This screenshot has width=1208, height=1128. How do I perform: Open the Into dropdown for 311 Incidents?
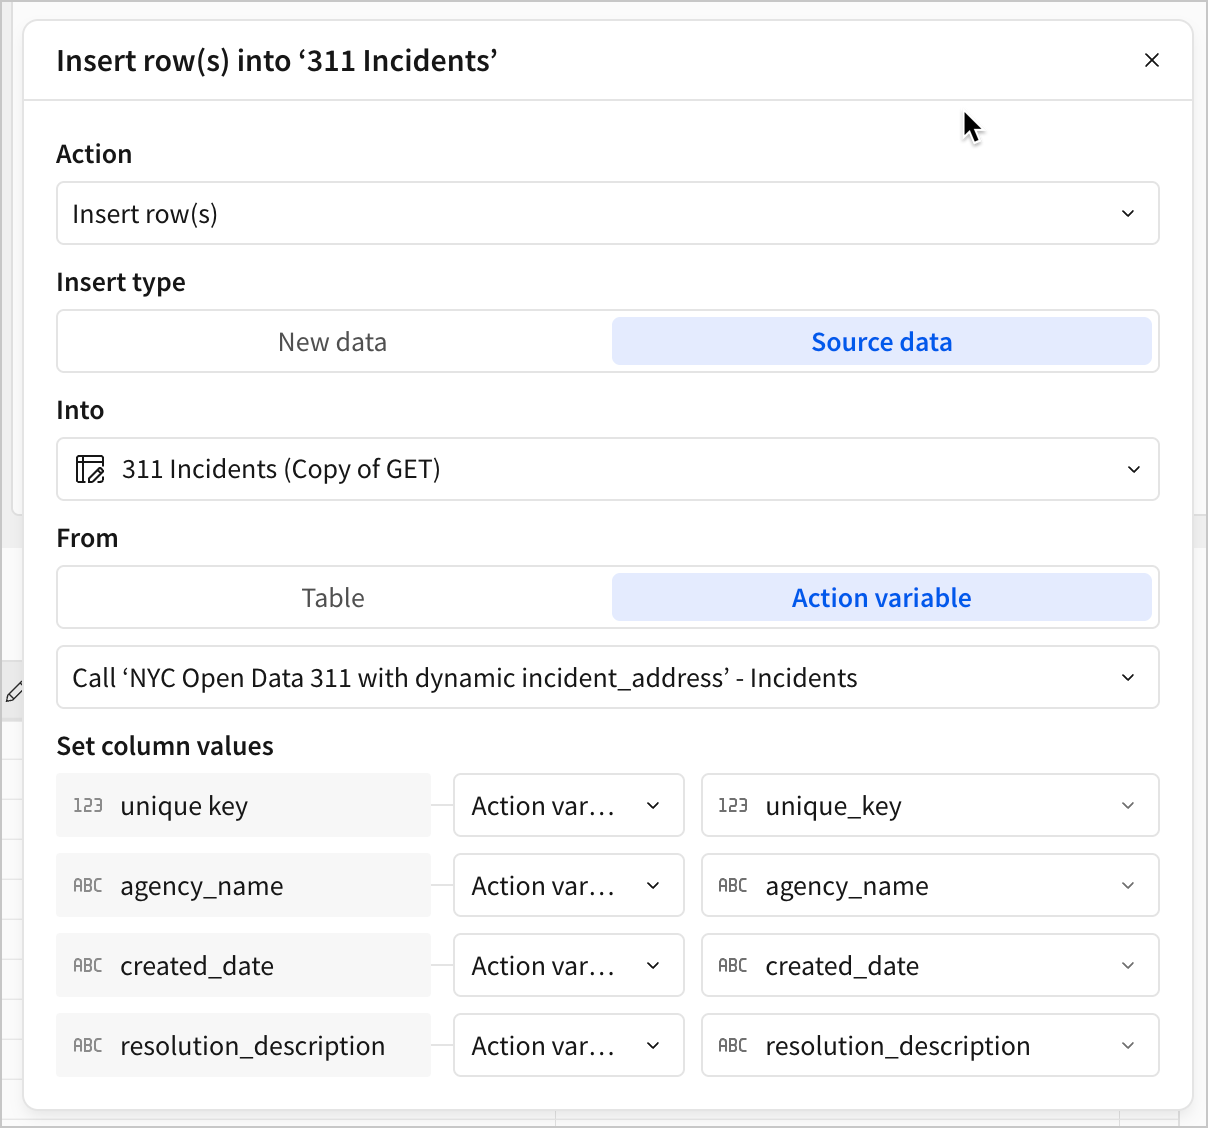tap(608, 469)
